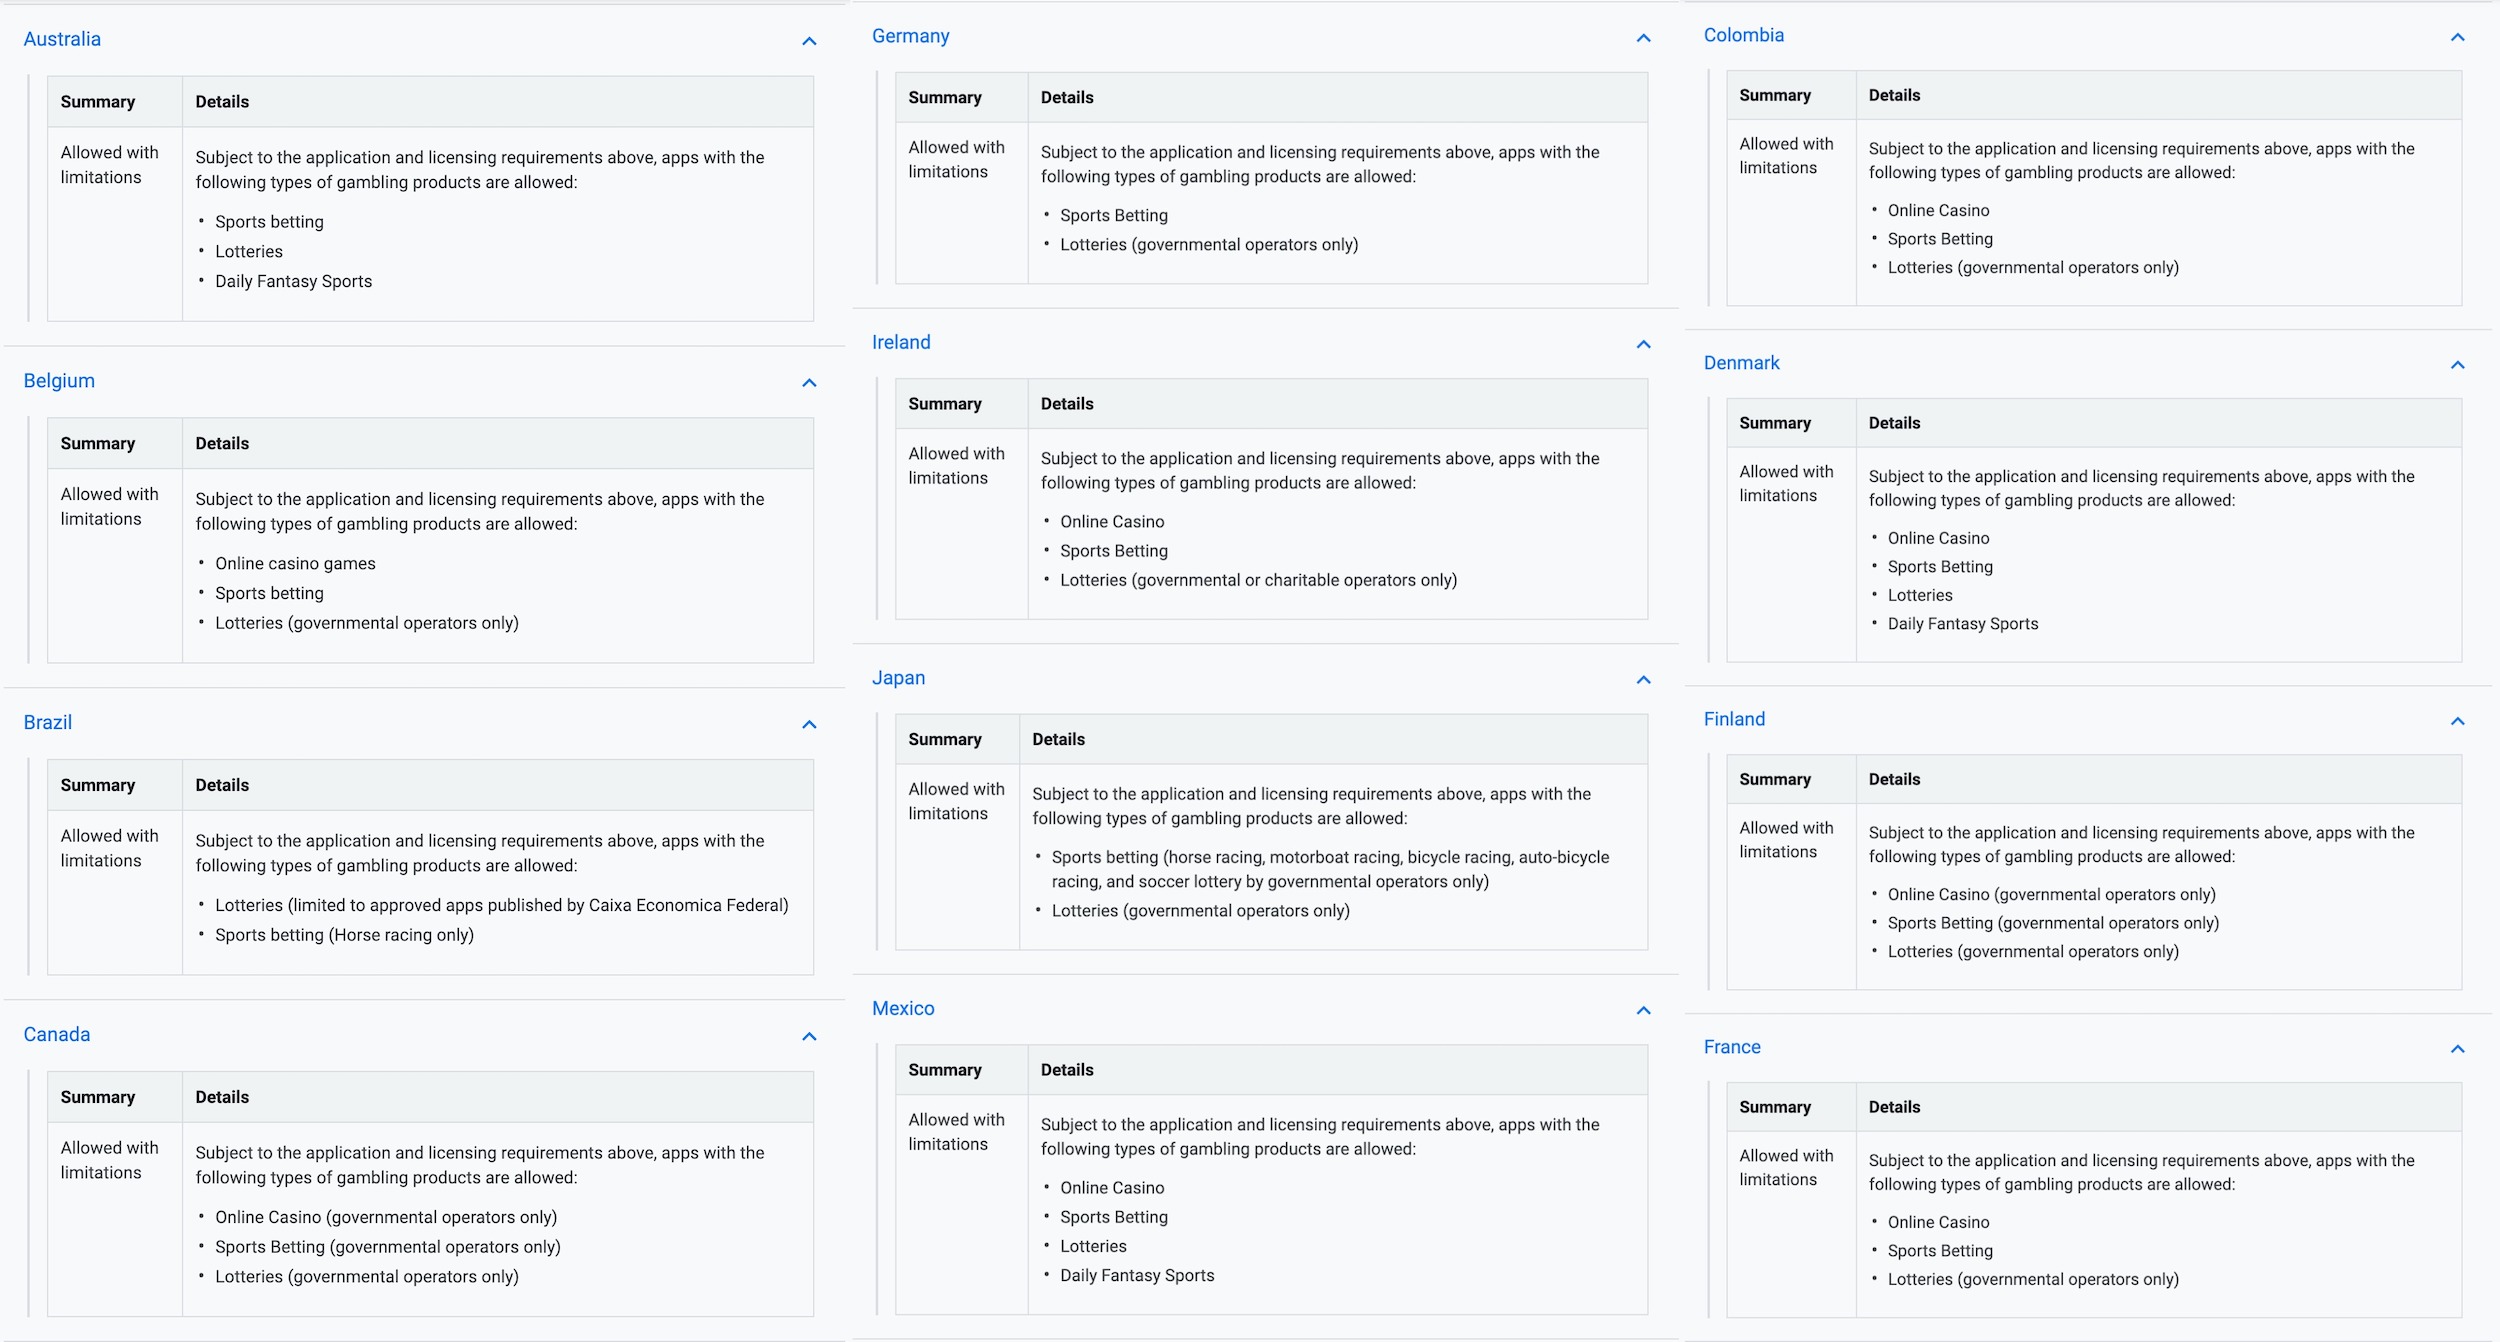Collapse the Colombia section chevron

(x=2457, y=37)
